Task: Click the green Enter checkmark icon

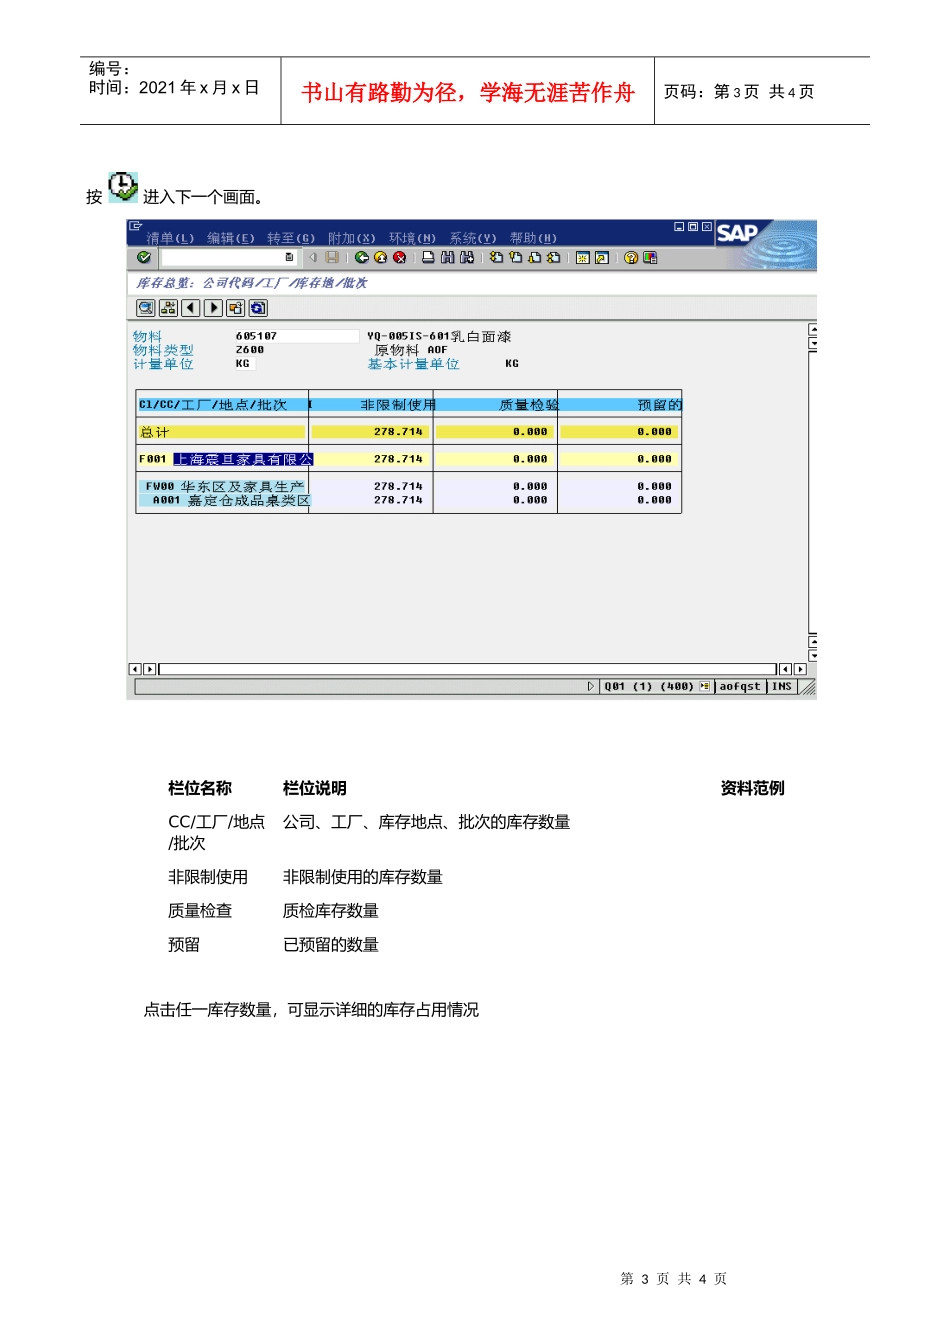Action: pyautogui.click(x=144, y=258)
